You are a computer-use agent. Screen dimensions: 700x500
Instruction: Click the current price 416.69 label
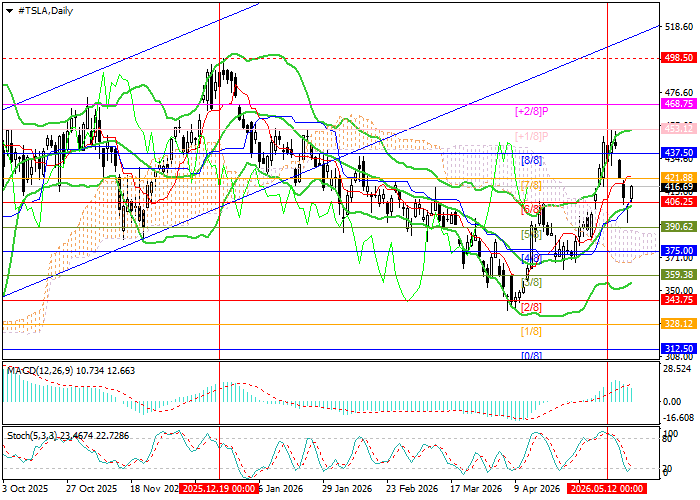[x=678, y=187]
